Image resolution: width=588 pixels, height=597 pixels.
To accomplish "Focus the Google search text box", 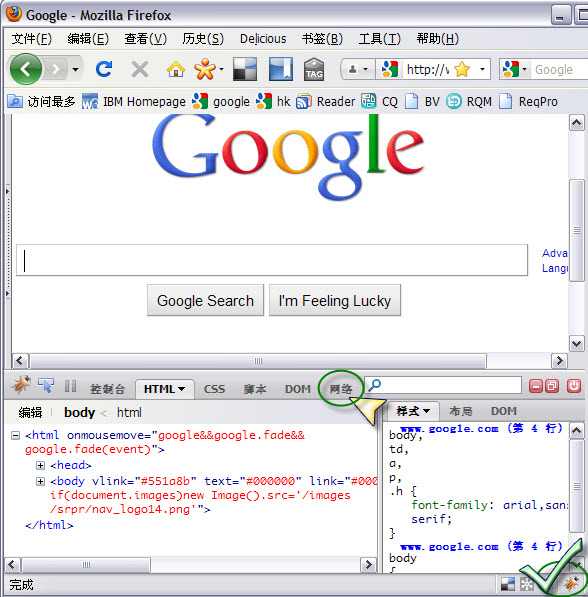I will click(272, 260).
